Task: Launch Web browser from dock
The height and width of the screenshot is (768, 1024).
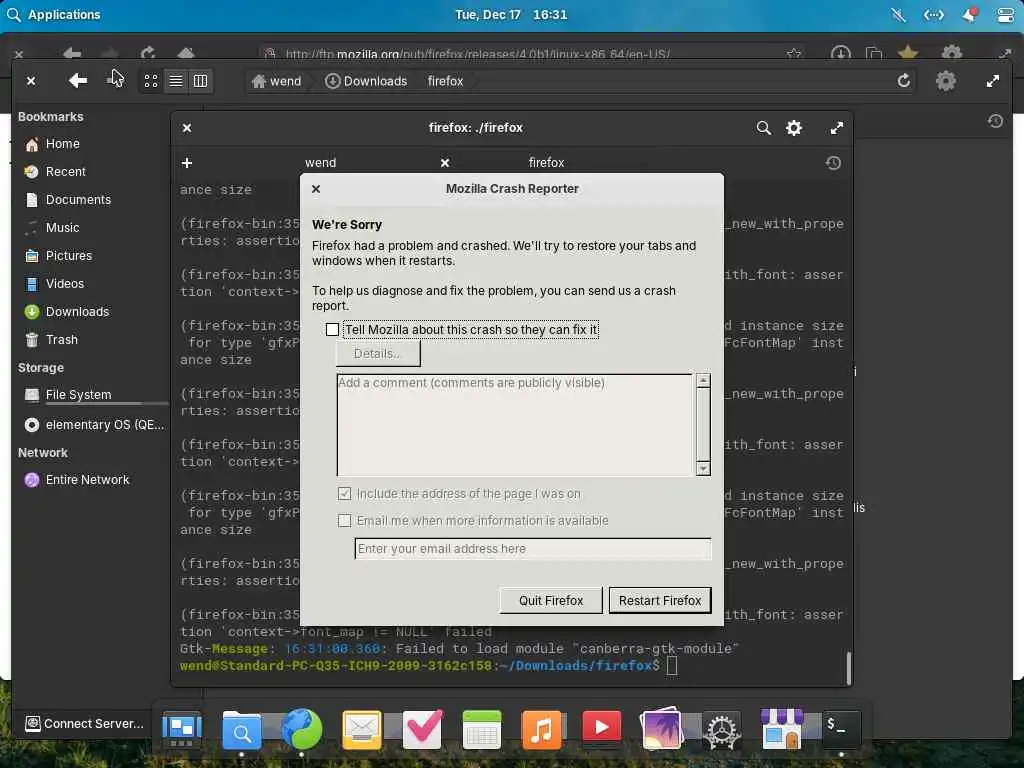Action: point(302,729)
